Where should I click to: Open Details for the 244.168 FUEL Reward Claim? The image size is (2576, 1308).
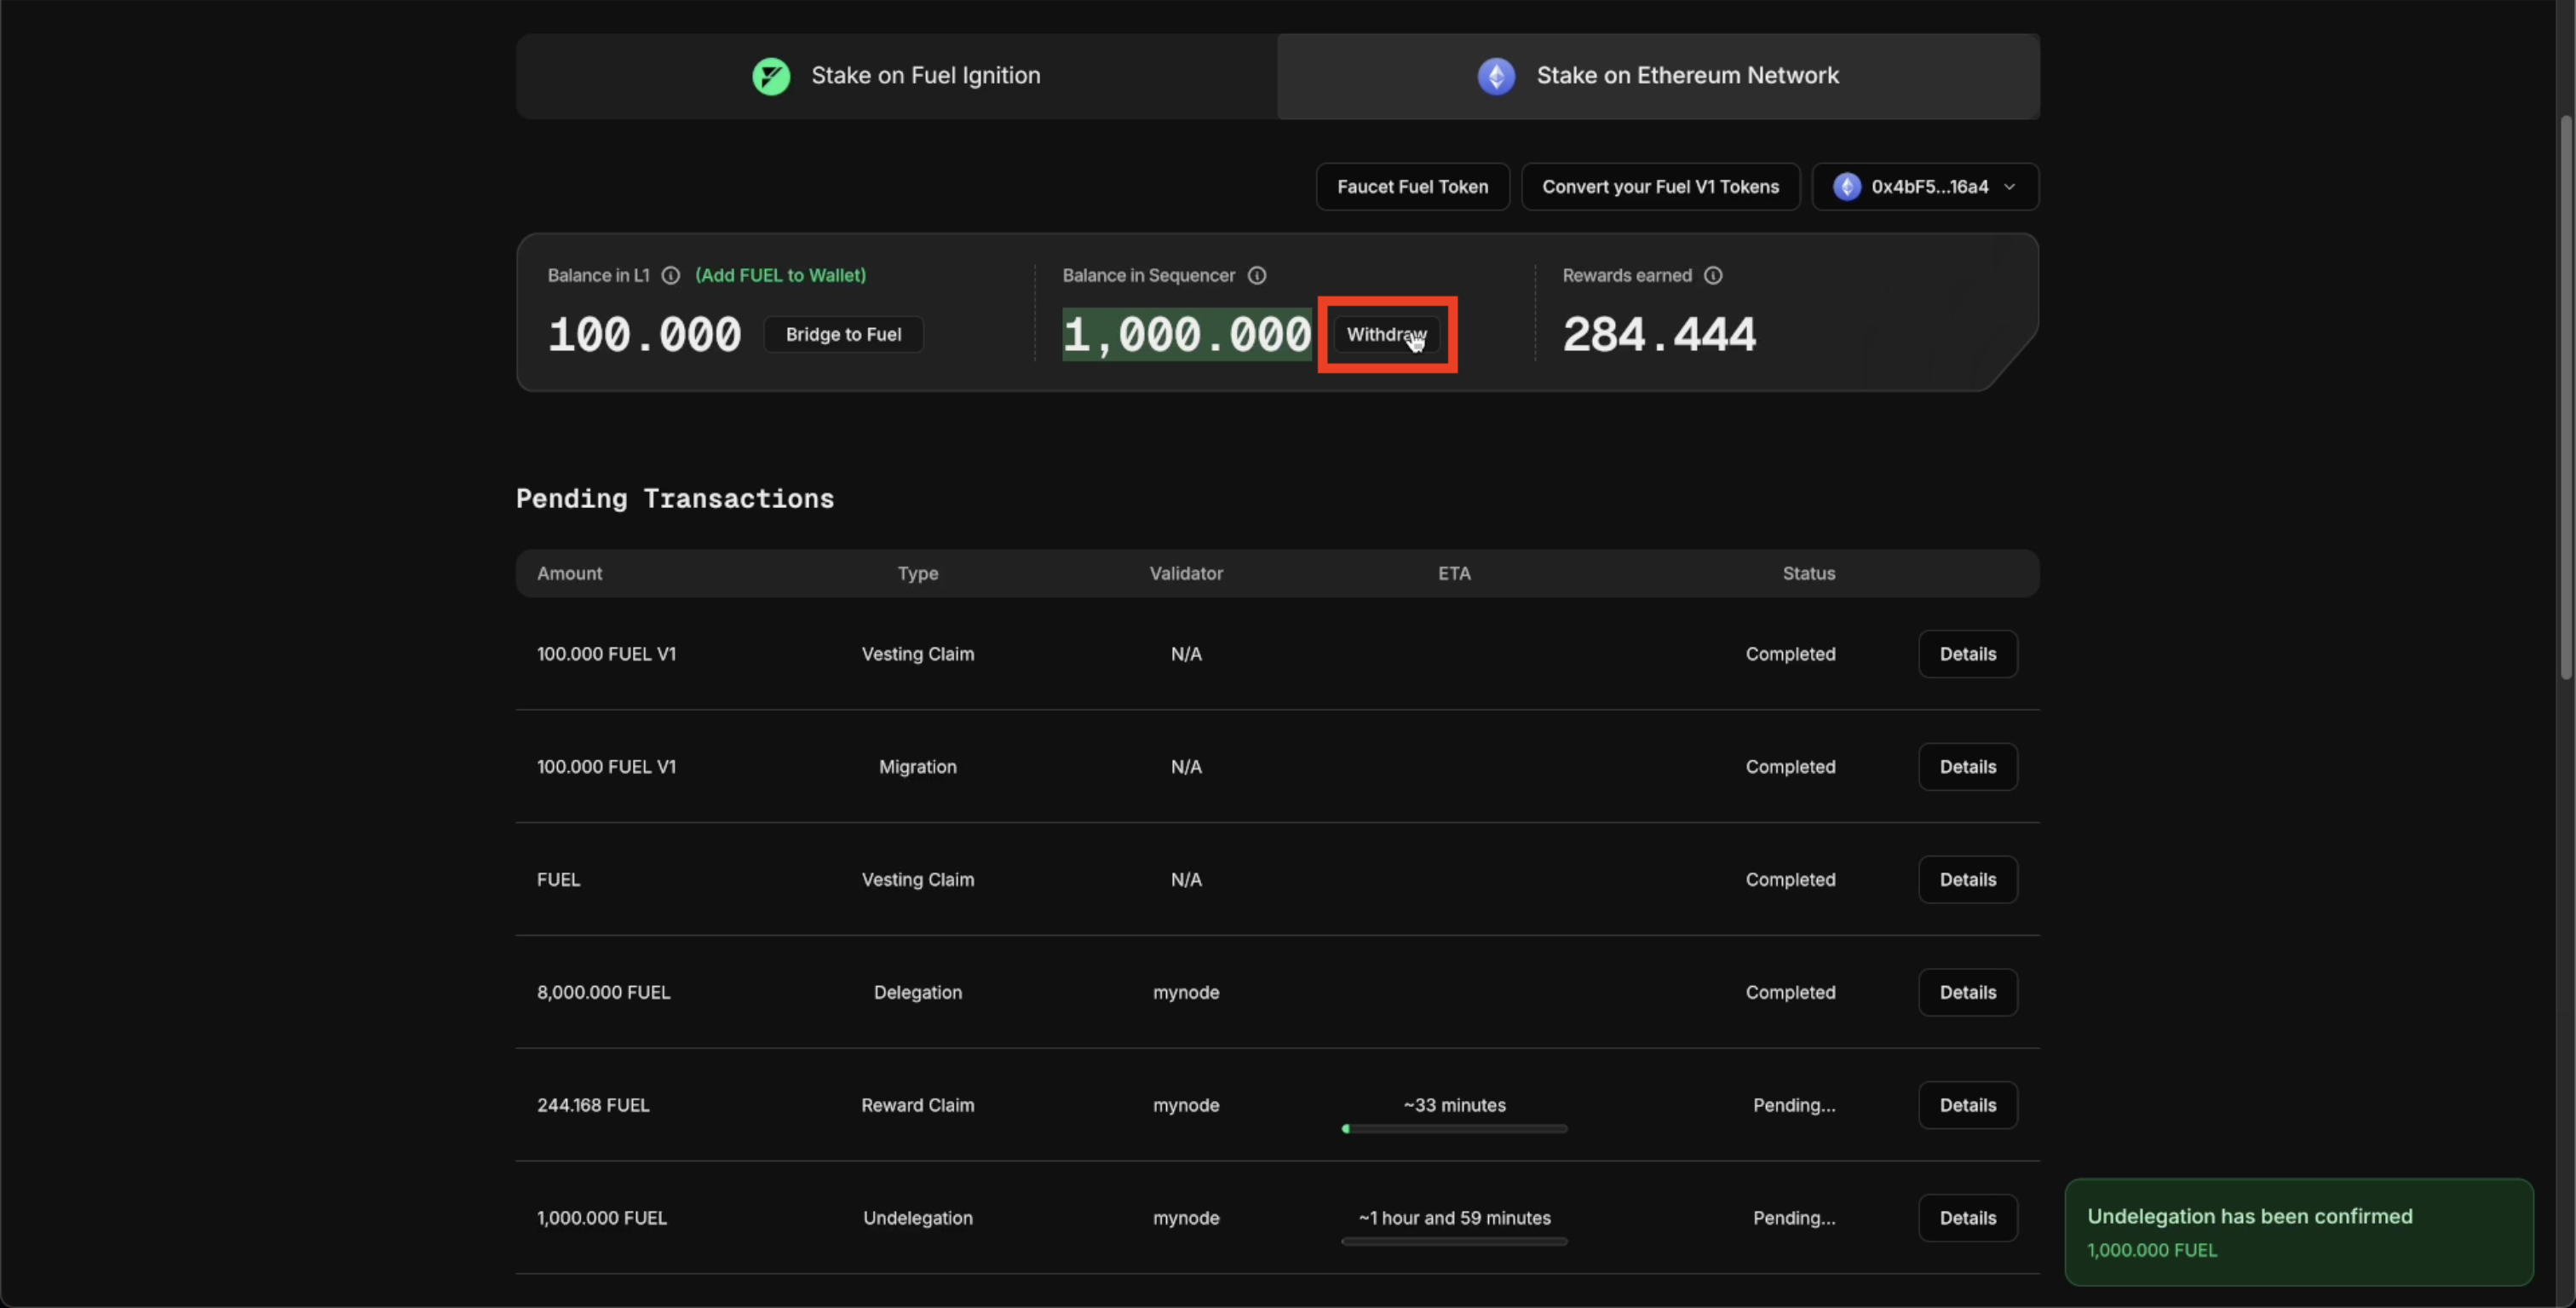[1967, 1106]
